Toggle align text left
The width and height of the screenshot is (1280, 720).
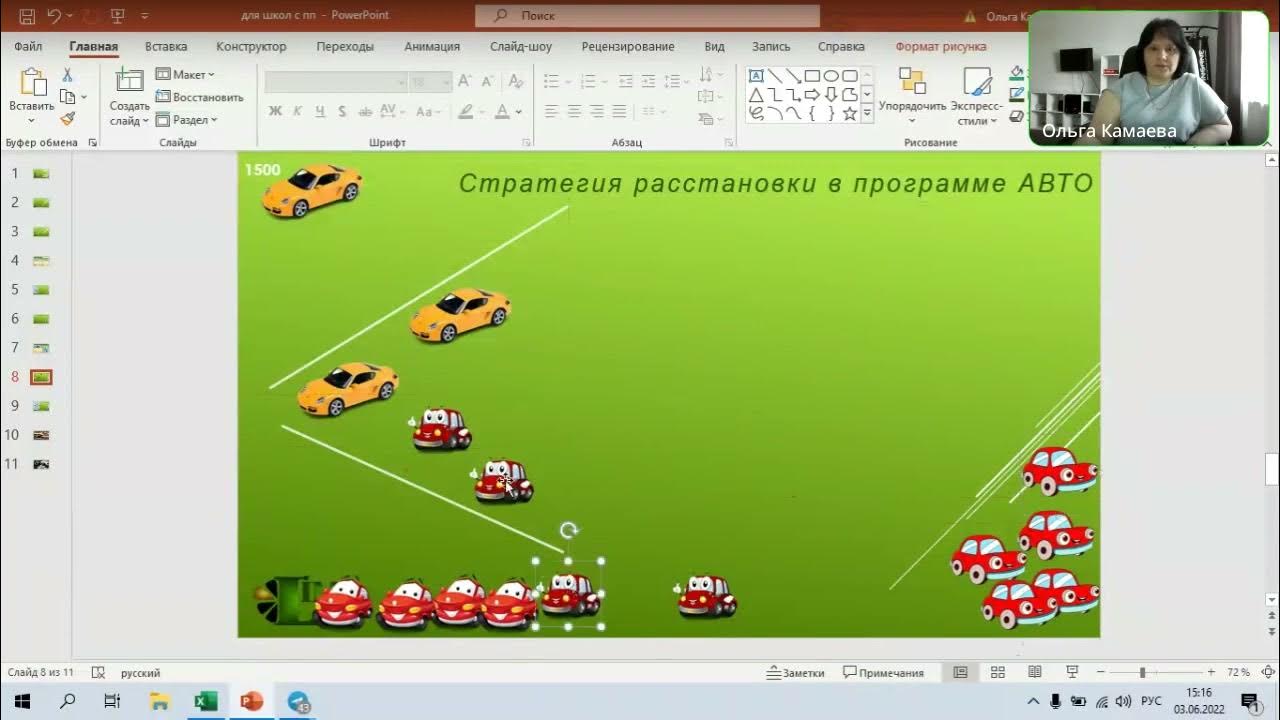coord(551,112)
